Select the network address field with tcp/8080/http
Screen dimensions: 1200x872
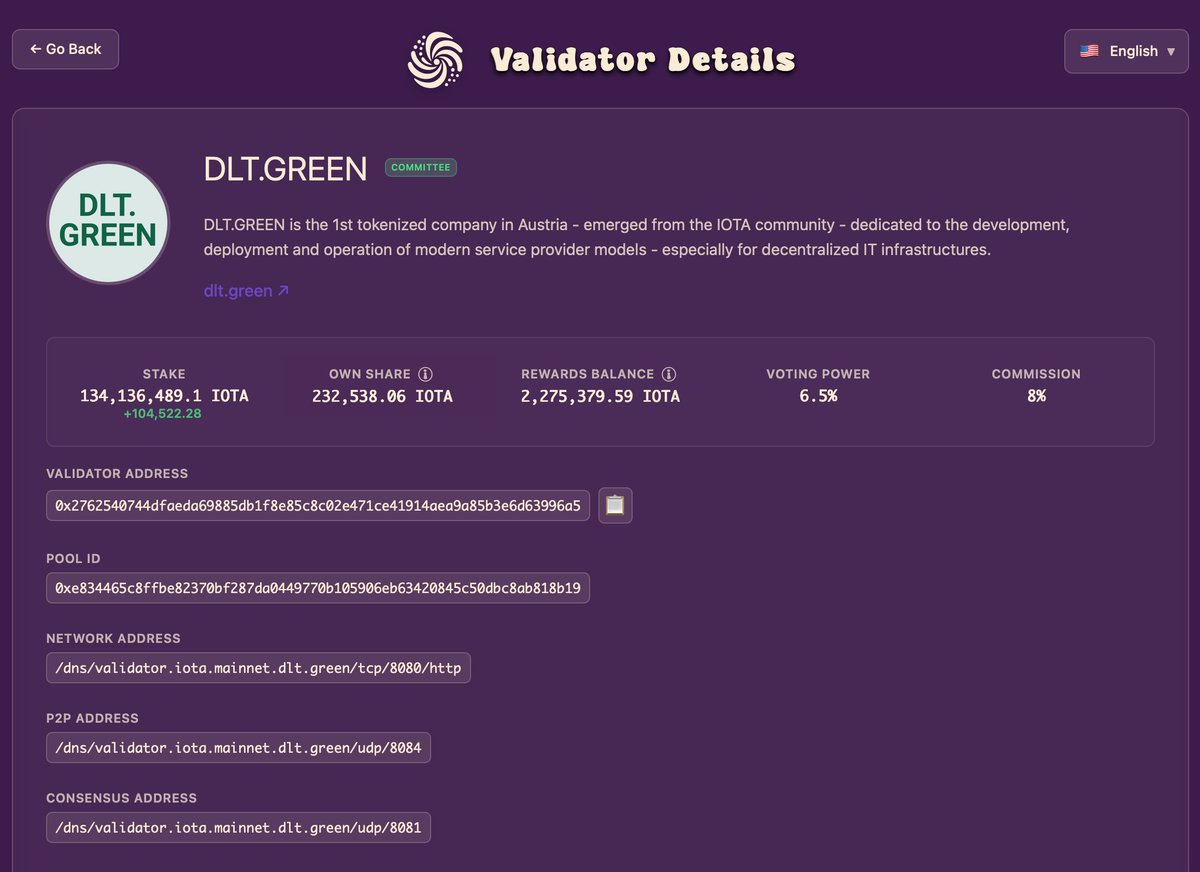258,667
